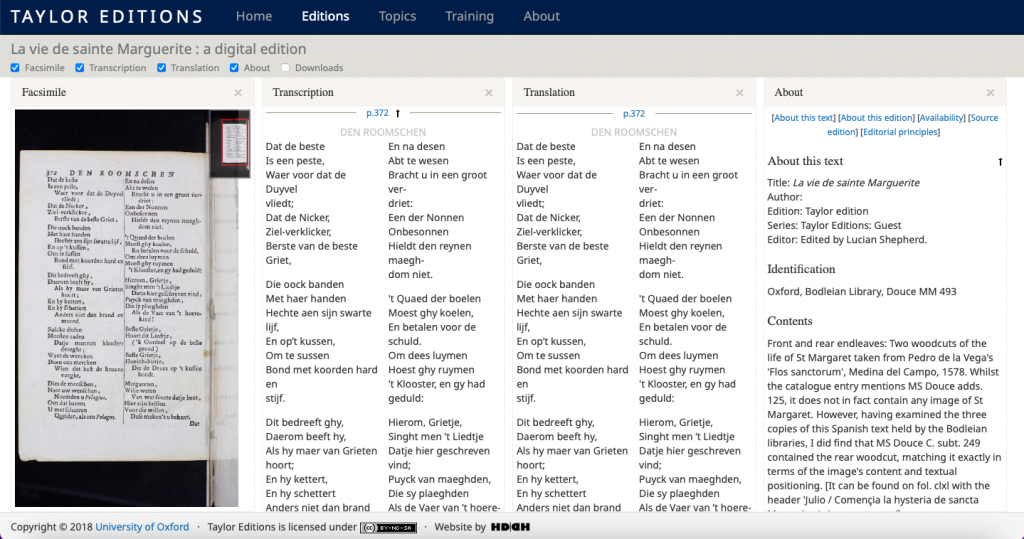Click the 'Contents' heading in About panel
Viewport: 1024px width, 539px height.
click(790, 321)
